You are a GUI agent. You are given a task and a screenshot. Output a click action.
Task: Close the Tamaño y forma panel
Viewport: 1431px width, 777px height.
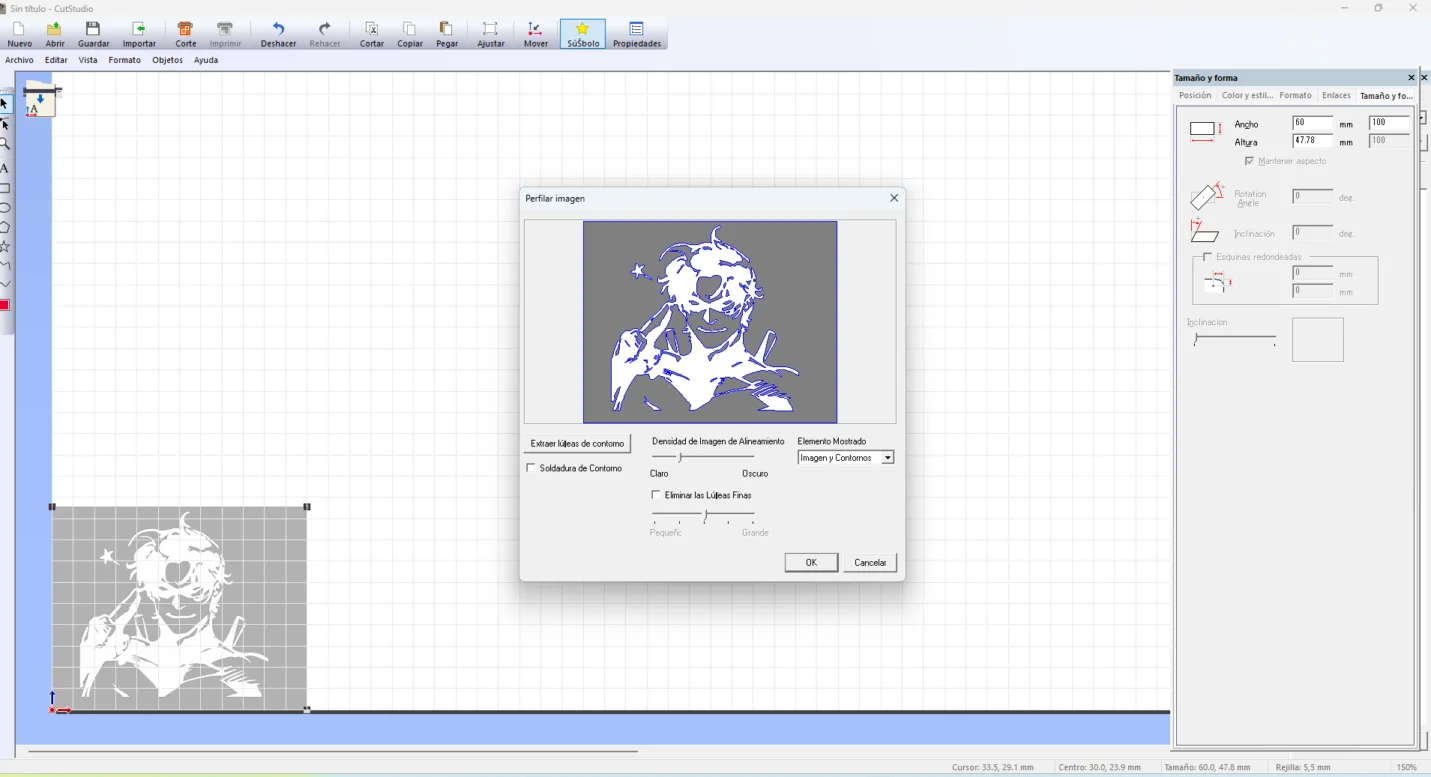pos(1411,77)
